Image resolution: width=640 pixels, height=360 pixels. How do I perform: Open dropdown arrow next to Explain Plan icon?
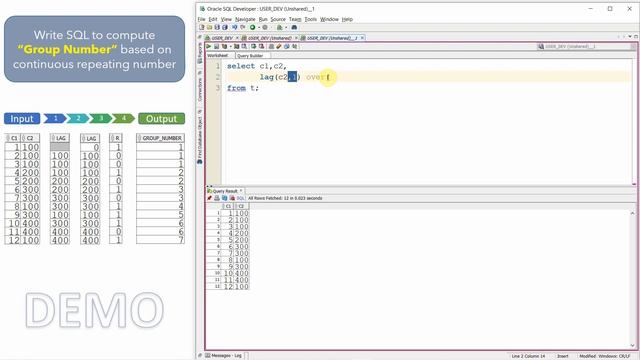[x=230, y=47]
